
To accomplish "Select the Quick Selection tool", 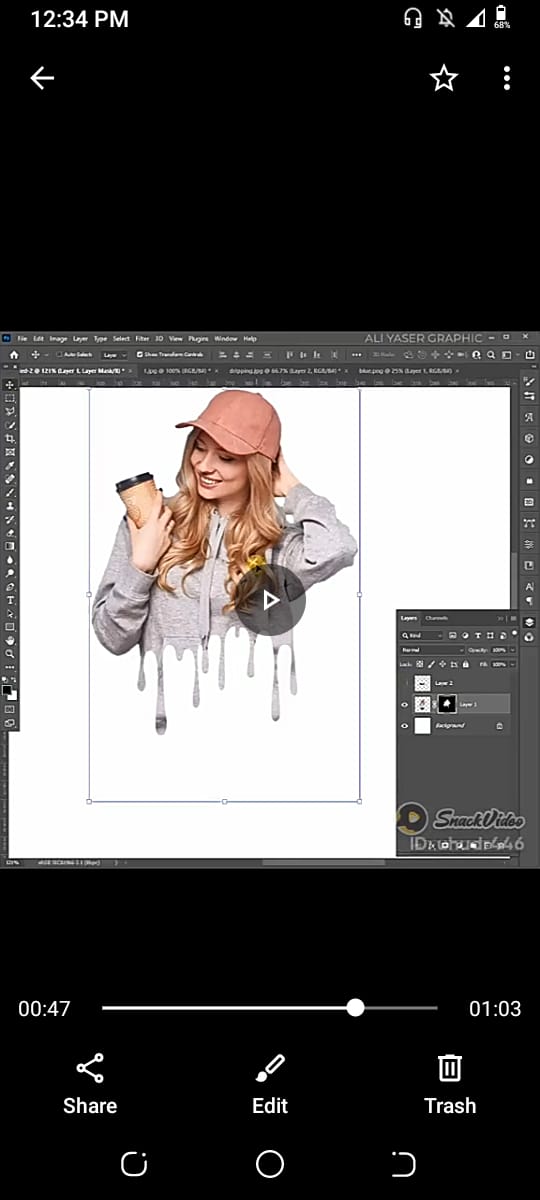I will (11, 425).
